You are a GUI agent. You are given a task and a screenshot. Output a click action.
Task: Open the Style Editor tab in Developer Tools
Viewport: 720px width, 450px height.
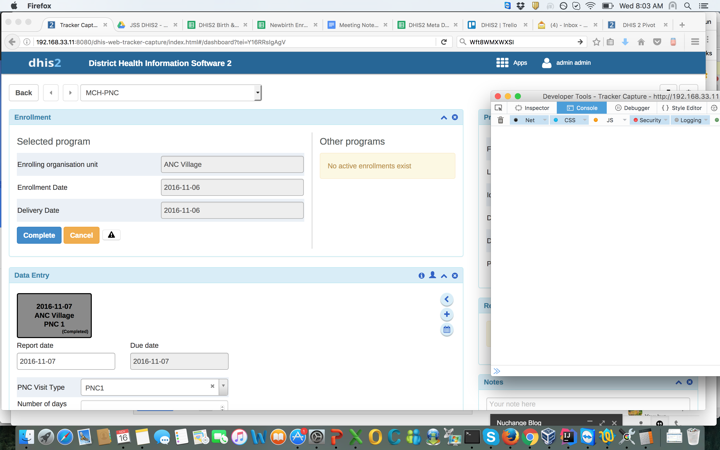[682, 108]
